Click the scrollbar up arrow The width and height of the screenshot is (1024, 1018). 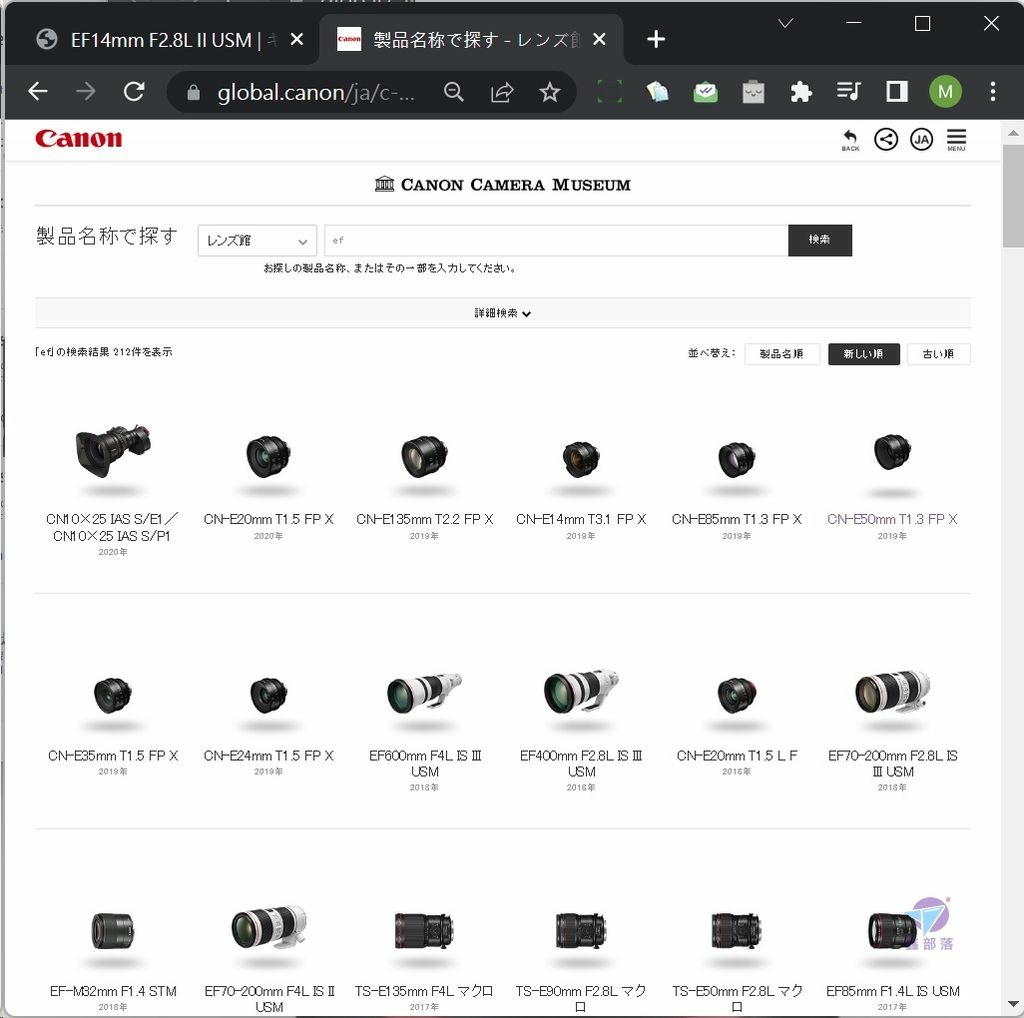pyautogui.click(x=1013, y=133)
